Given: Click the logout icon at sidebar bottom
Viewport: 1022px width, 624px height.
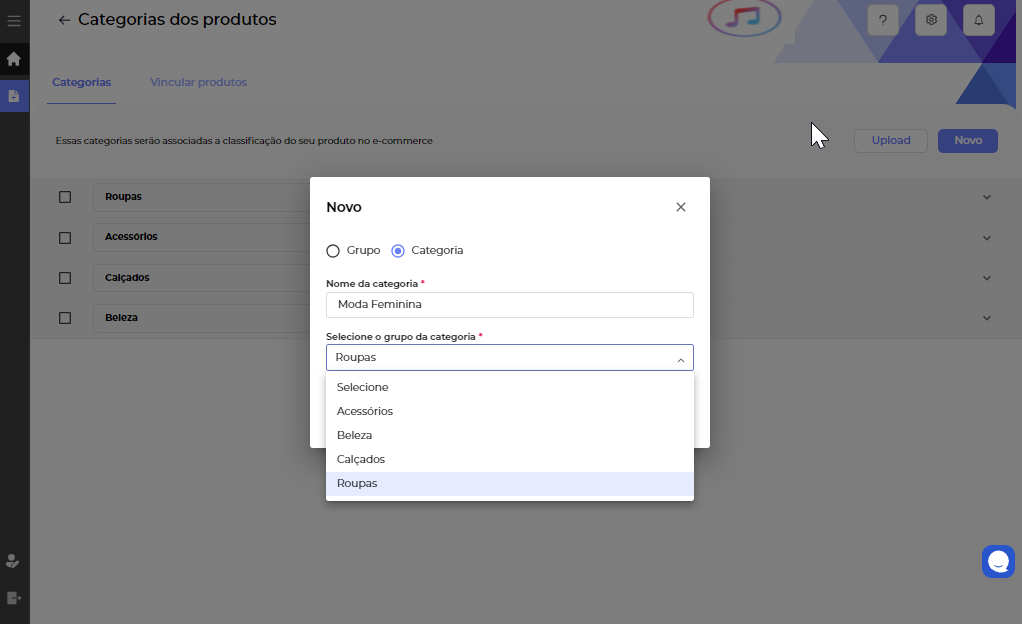Looking at the screenshot, I should click(13, 598).
